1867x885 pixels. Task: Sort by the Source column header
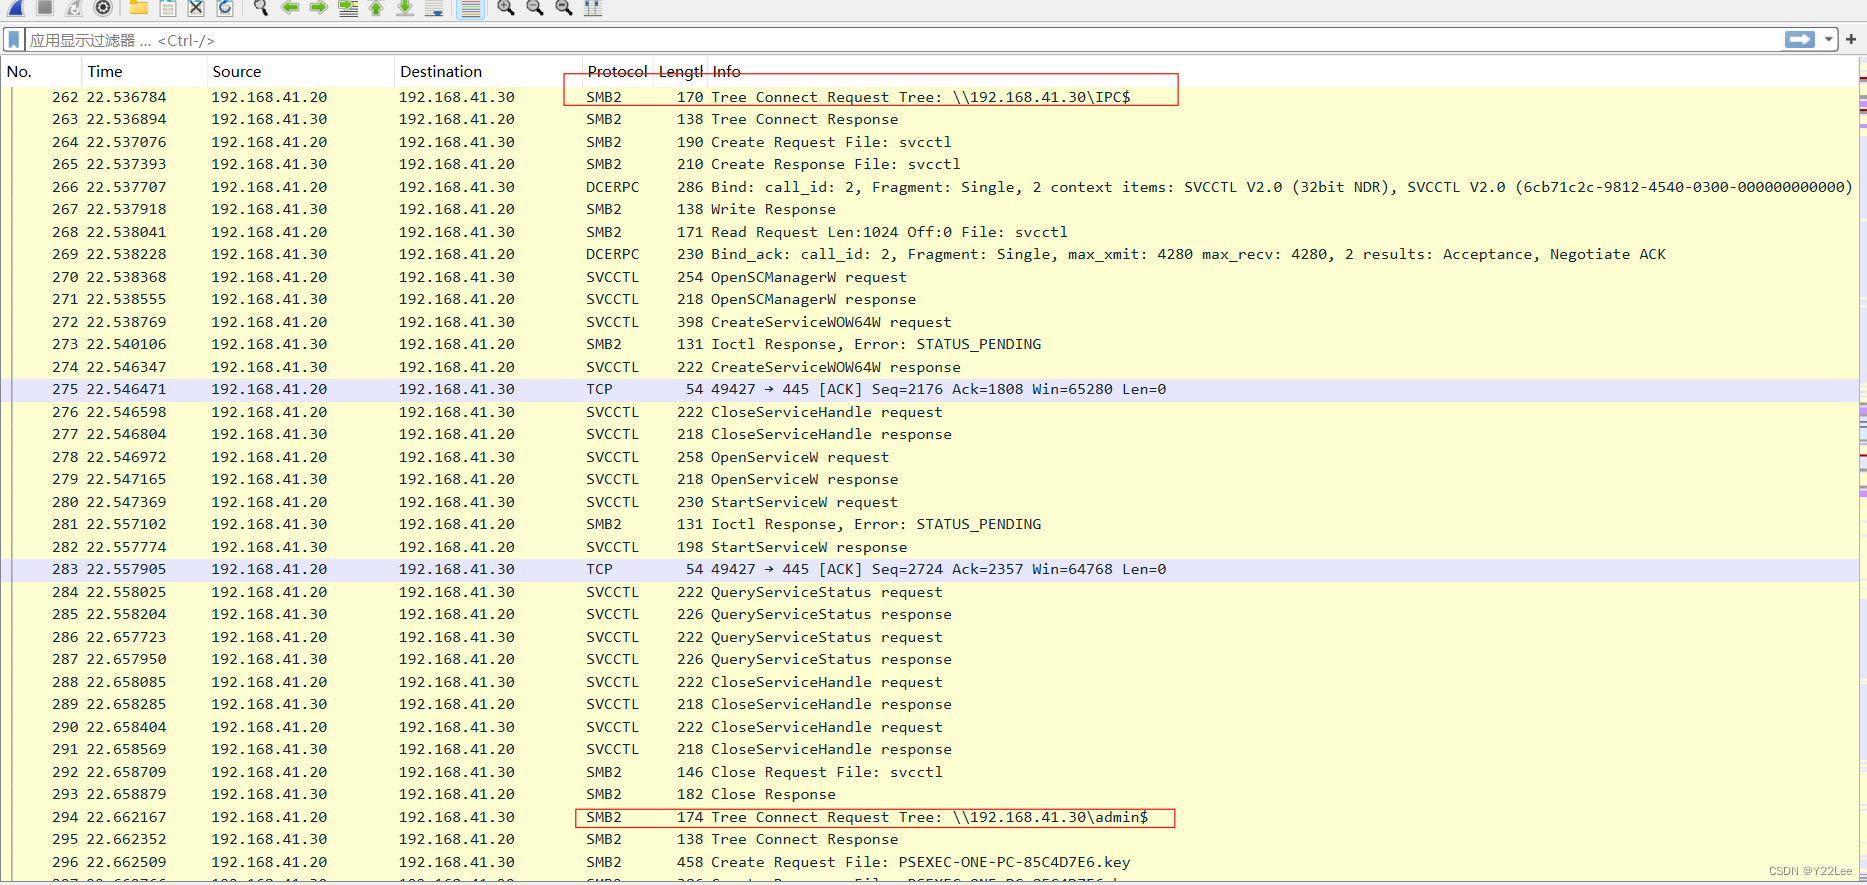click(x=300, y=72)
